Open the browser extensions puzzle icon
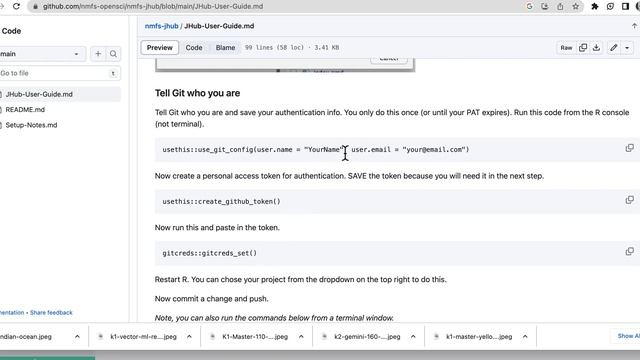 pyautogui.click(x=595, y=6)
